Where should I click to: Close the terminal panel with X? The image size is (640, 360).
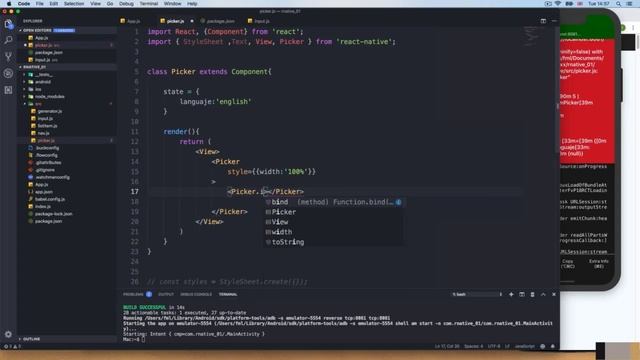(554, 294)
